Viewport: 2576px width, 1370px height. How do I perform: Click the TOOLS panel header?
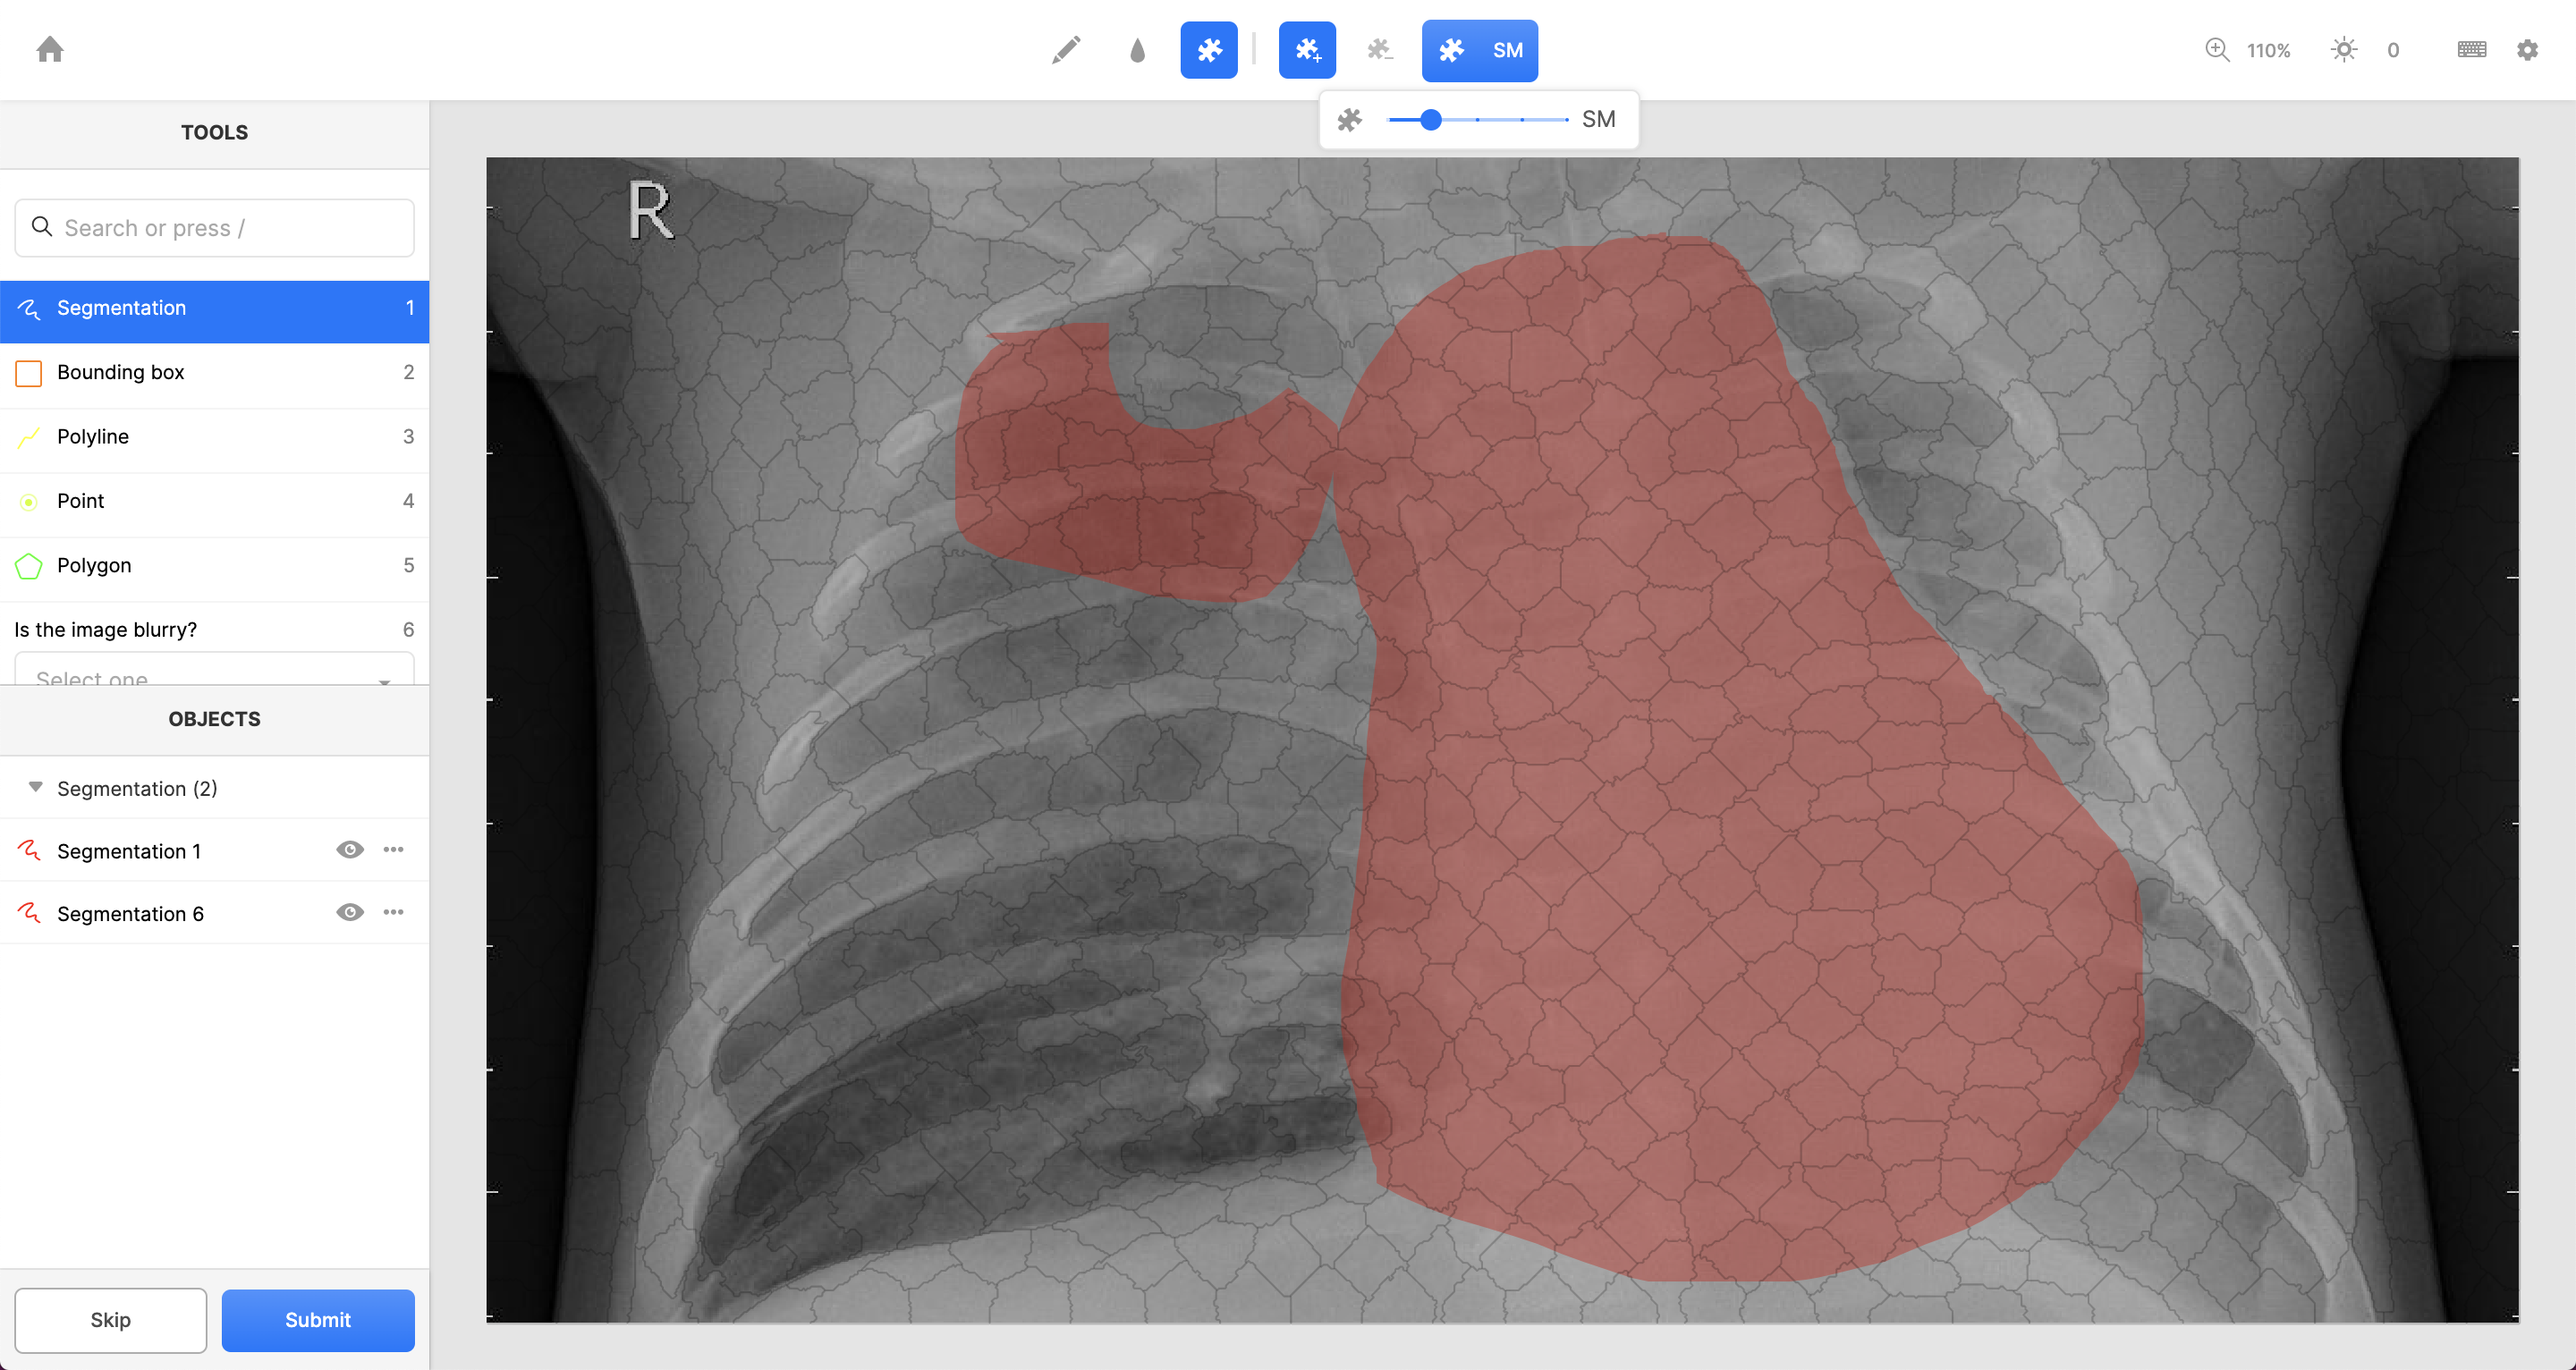[214, 133]
